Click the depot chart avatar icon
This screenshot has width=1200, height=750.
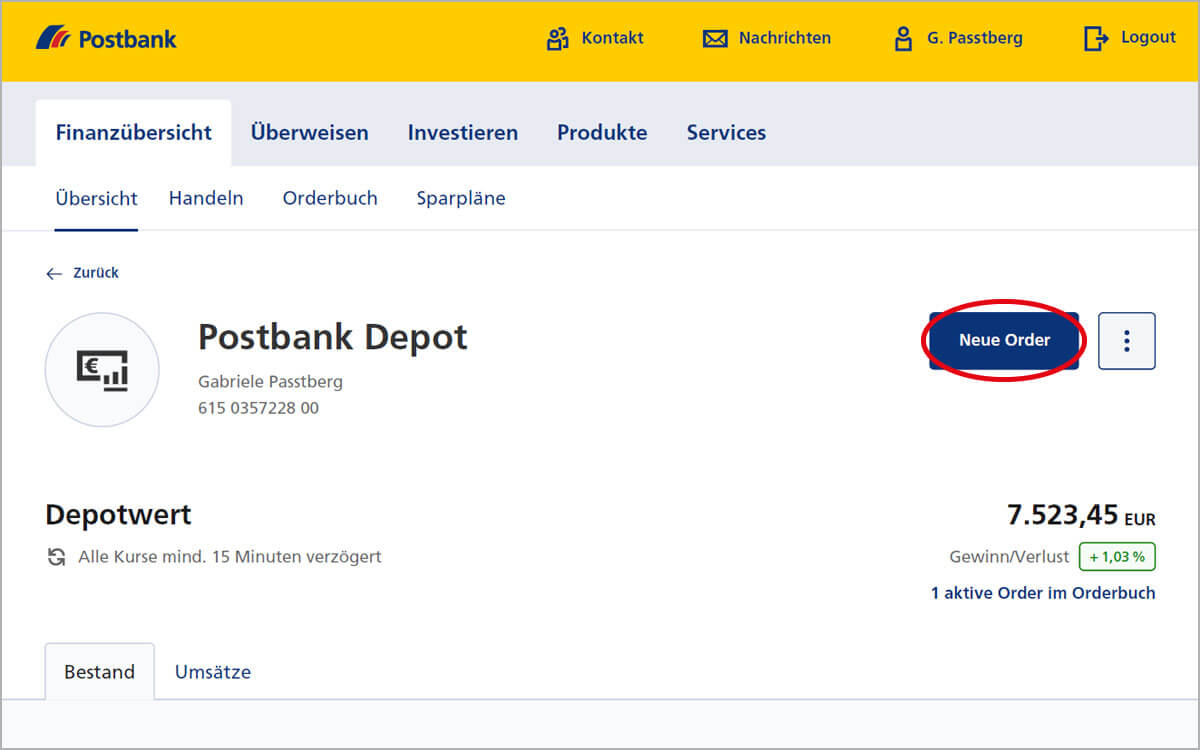(102, 370)
